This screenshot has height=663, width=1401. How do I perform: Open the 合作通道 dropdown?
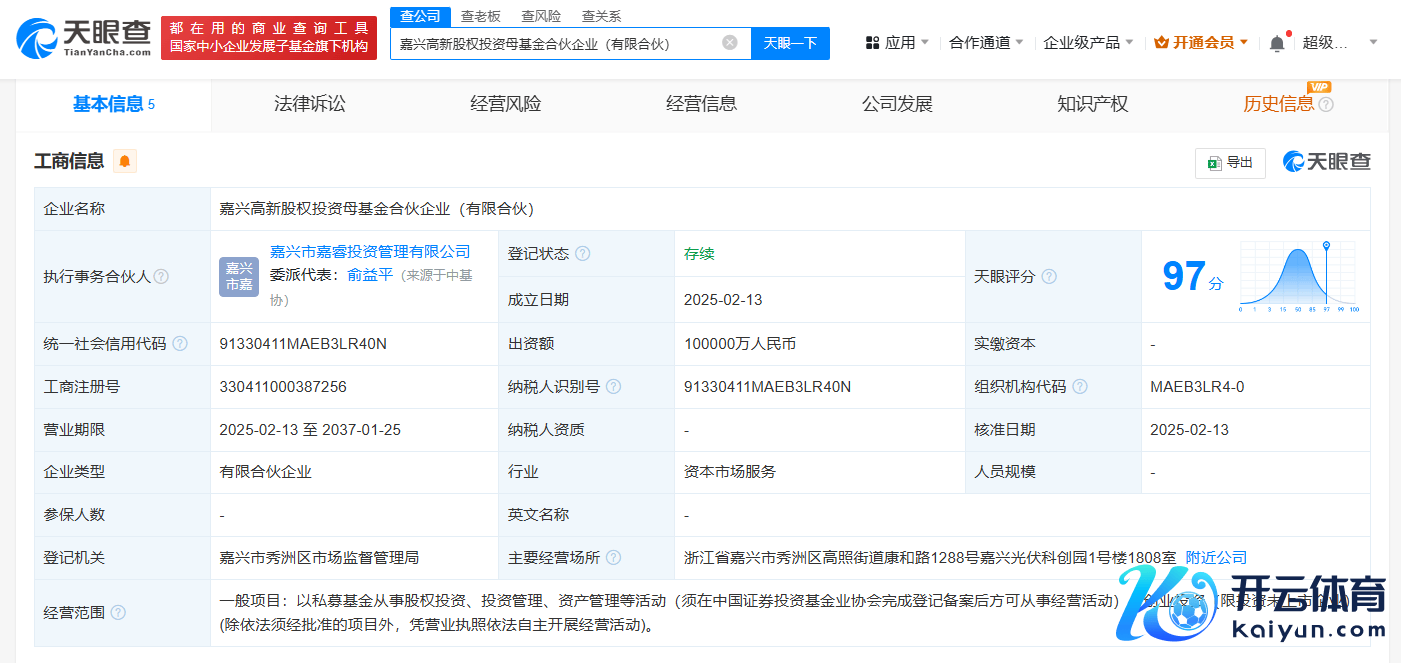pos(986,43)
